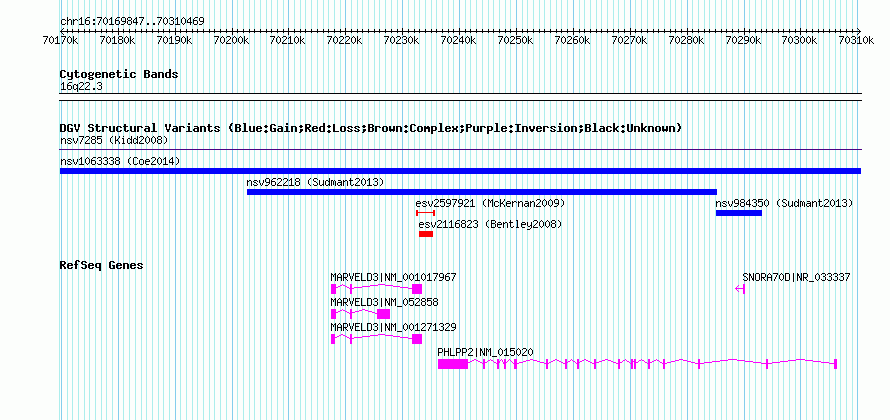Open the nsv1063338 (Coe2014) label
Screen dimensions: 890x420
tap(120, 161)
